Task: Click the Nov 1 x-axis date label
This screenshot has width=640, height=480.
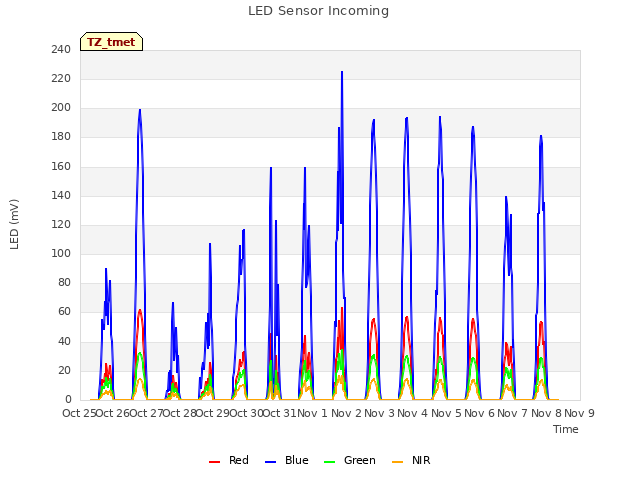Action: (313, 413)
